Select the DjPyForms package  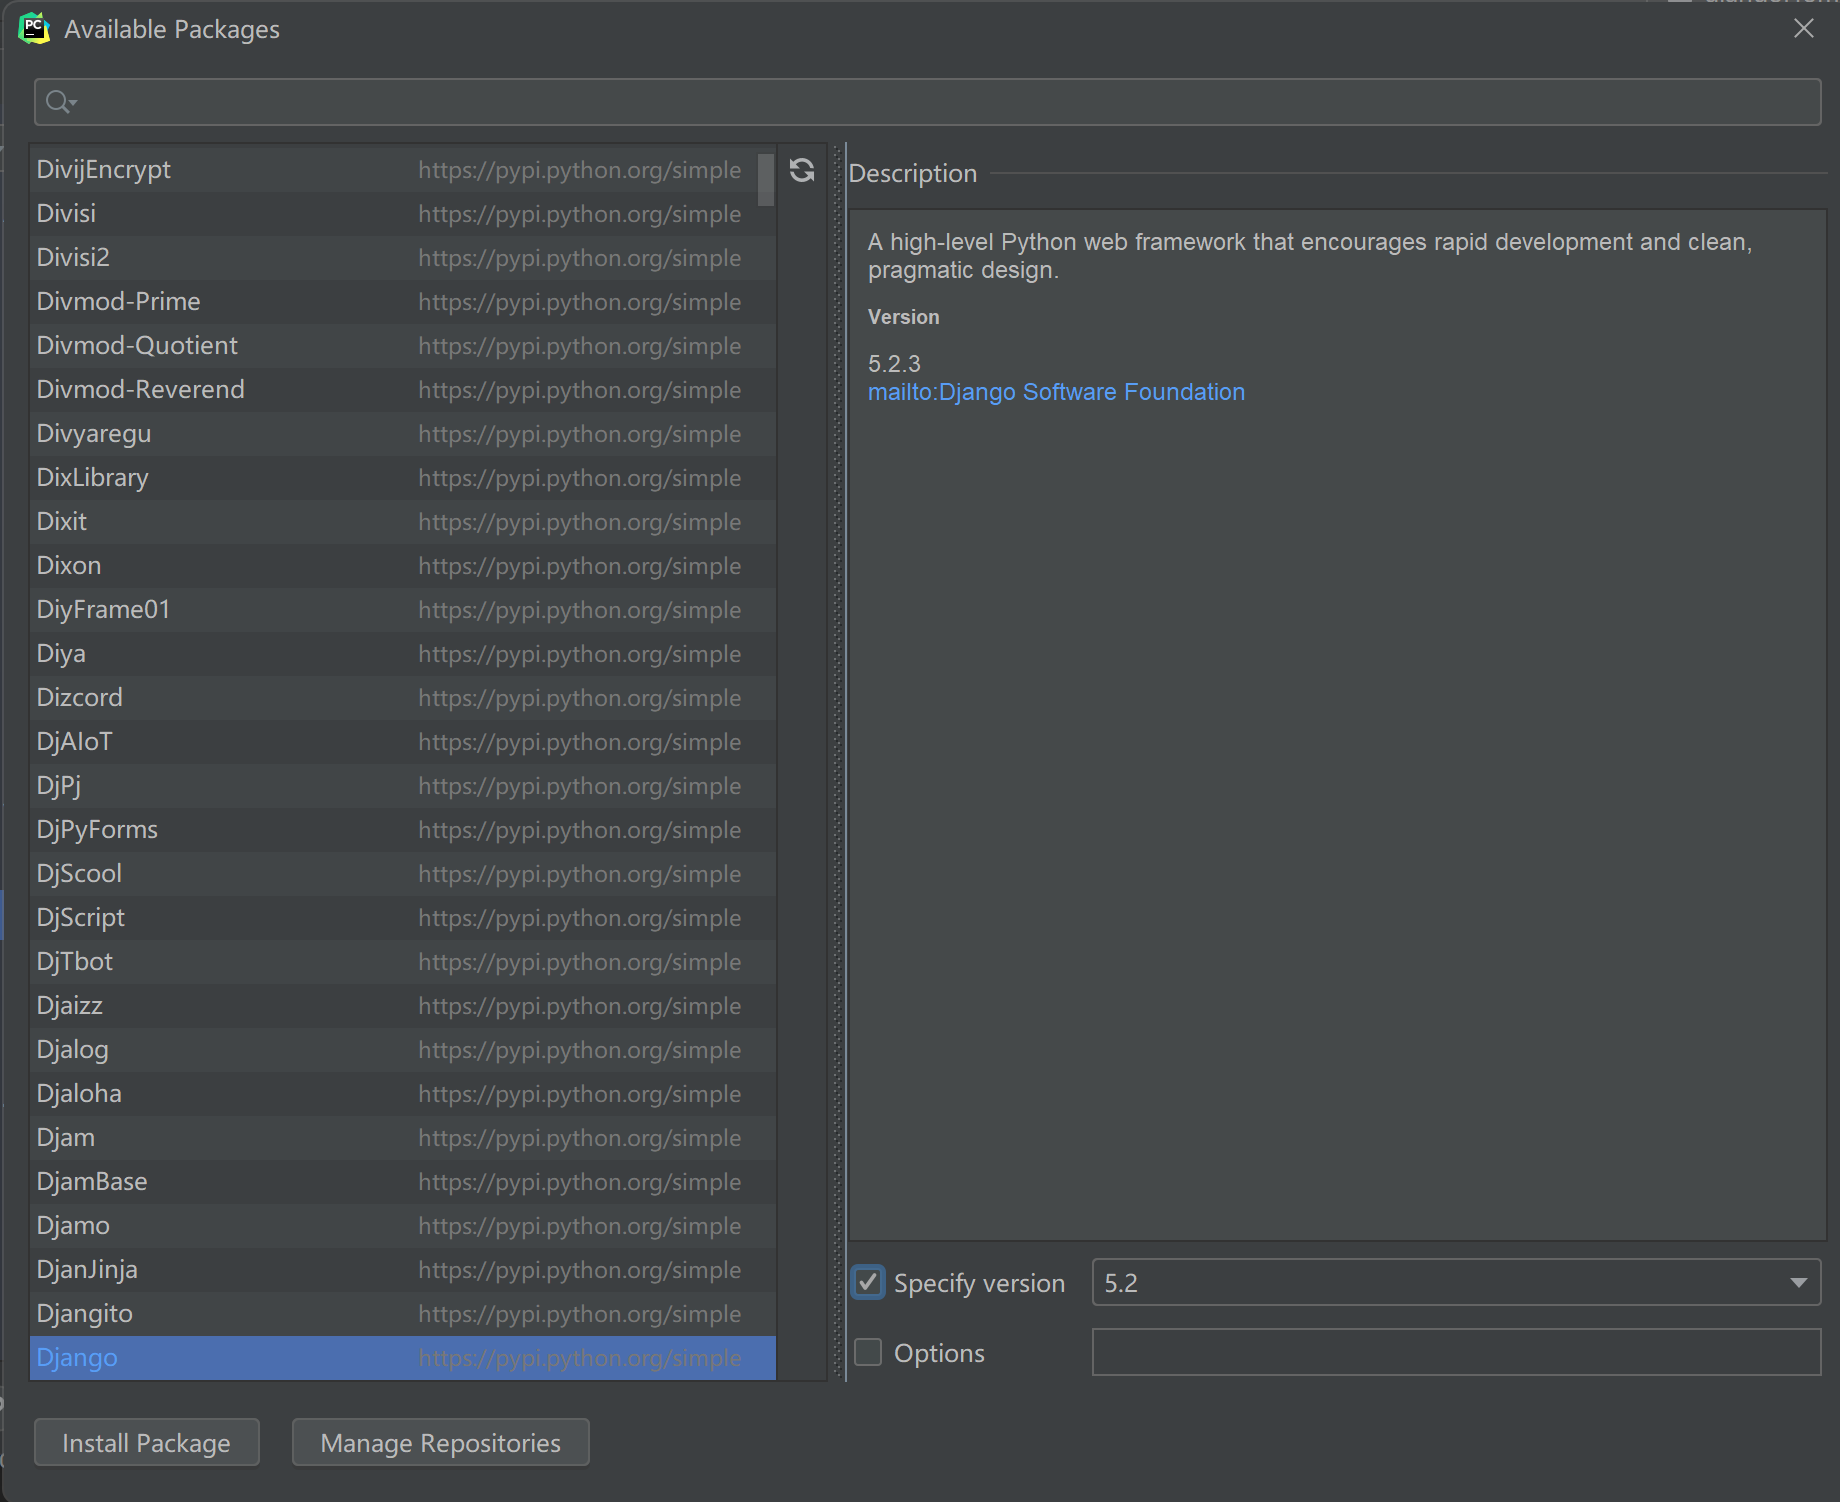(403, 830)
